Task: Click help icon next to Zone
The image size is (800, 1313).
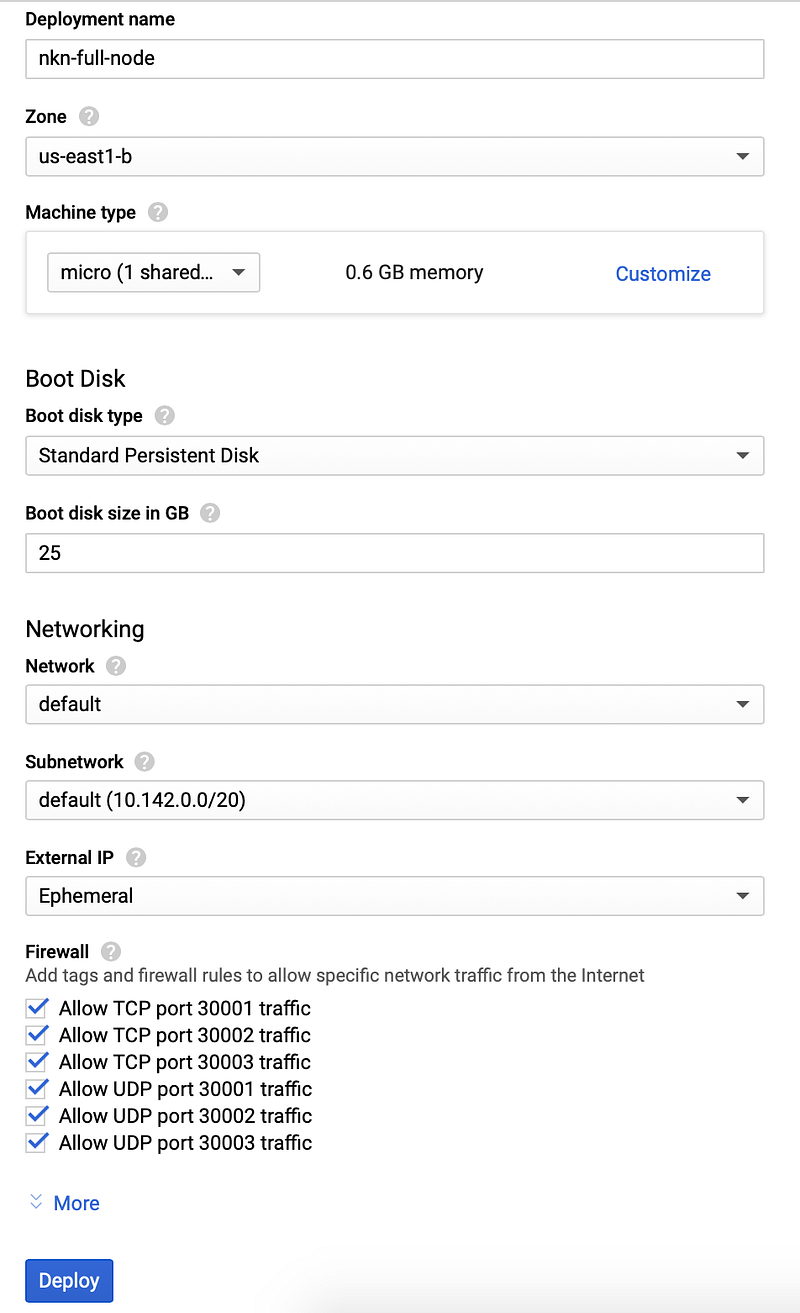Action: point(89,116)
